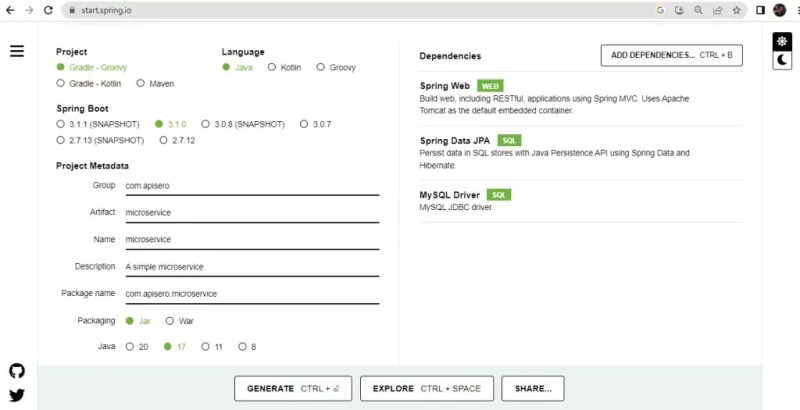Click the GENERATE button
Viewport: 800px width, 410px height.
click(x=293, y=389)
